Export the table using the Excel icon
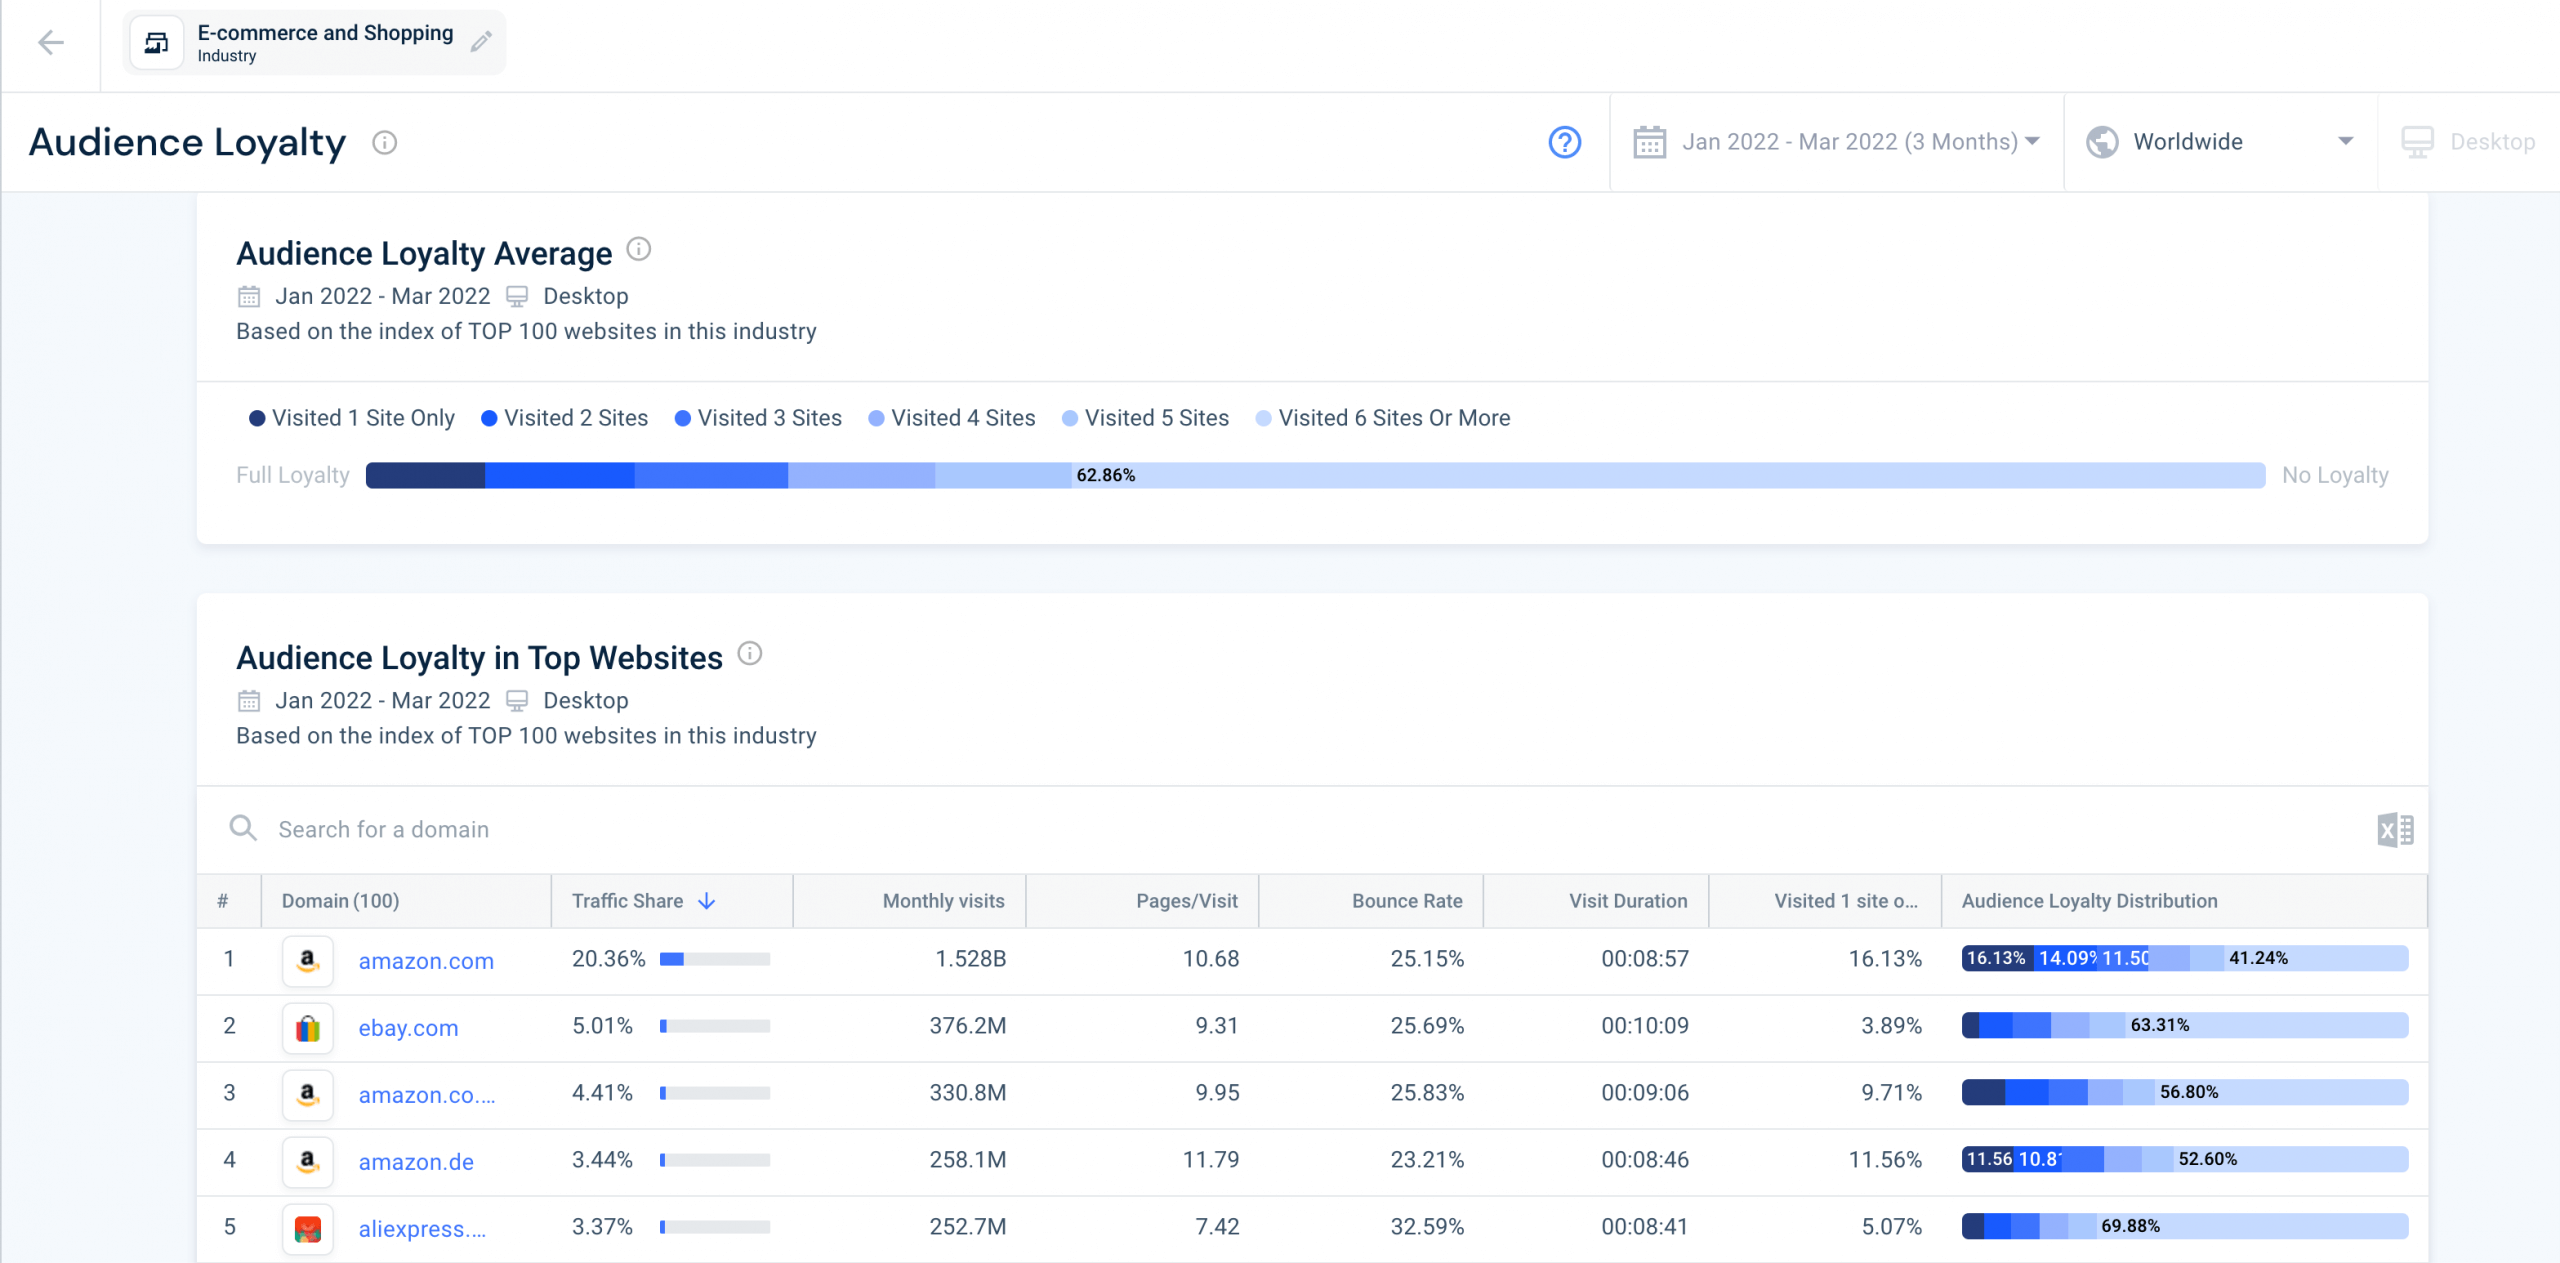The image size is (2560, 1263). tap(2394, 829)
